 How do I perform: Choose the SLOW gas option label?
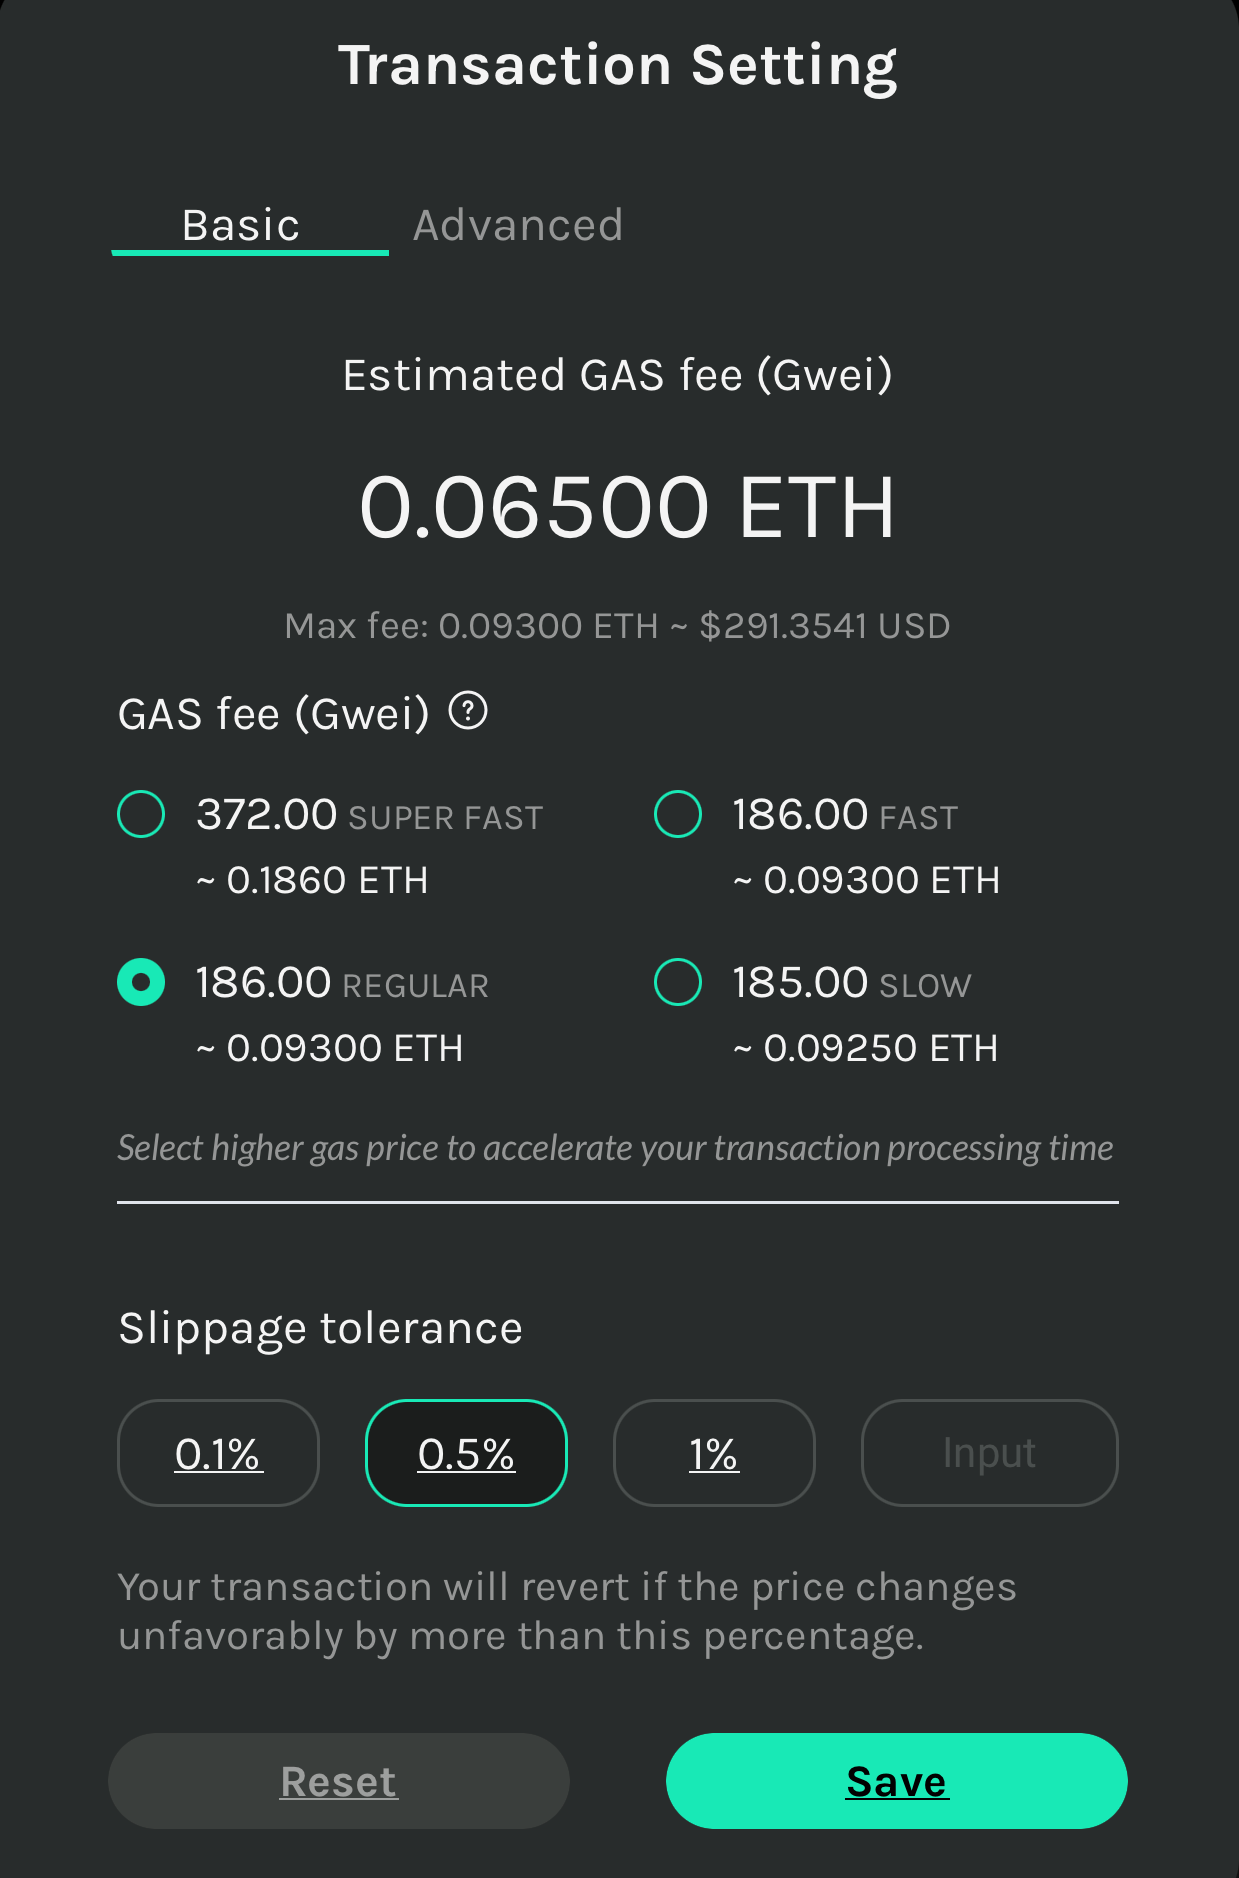925,986
